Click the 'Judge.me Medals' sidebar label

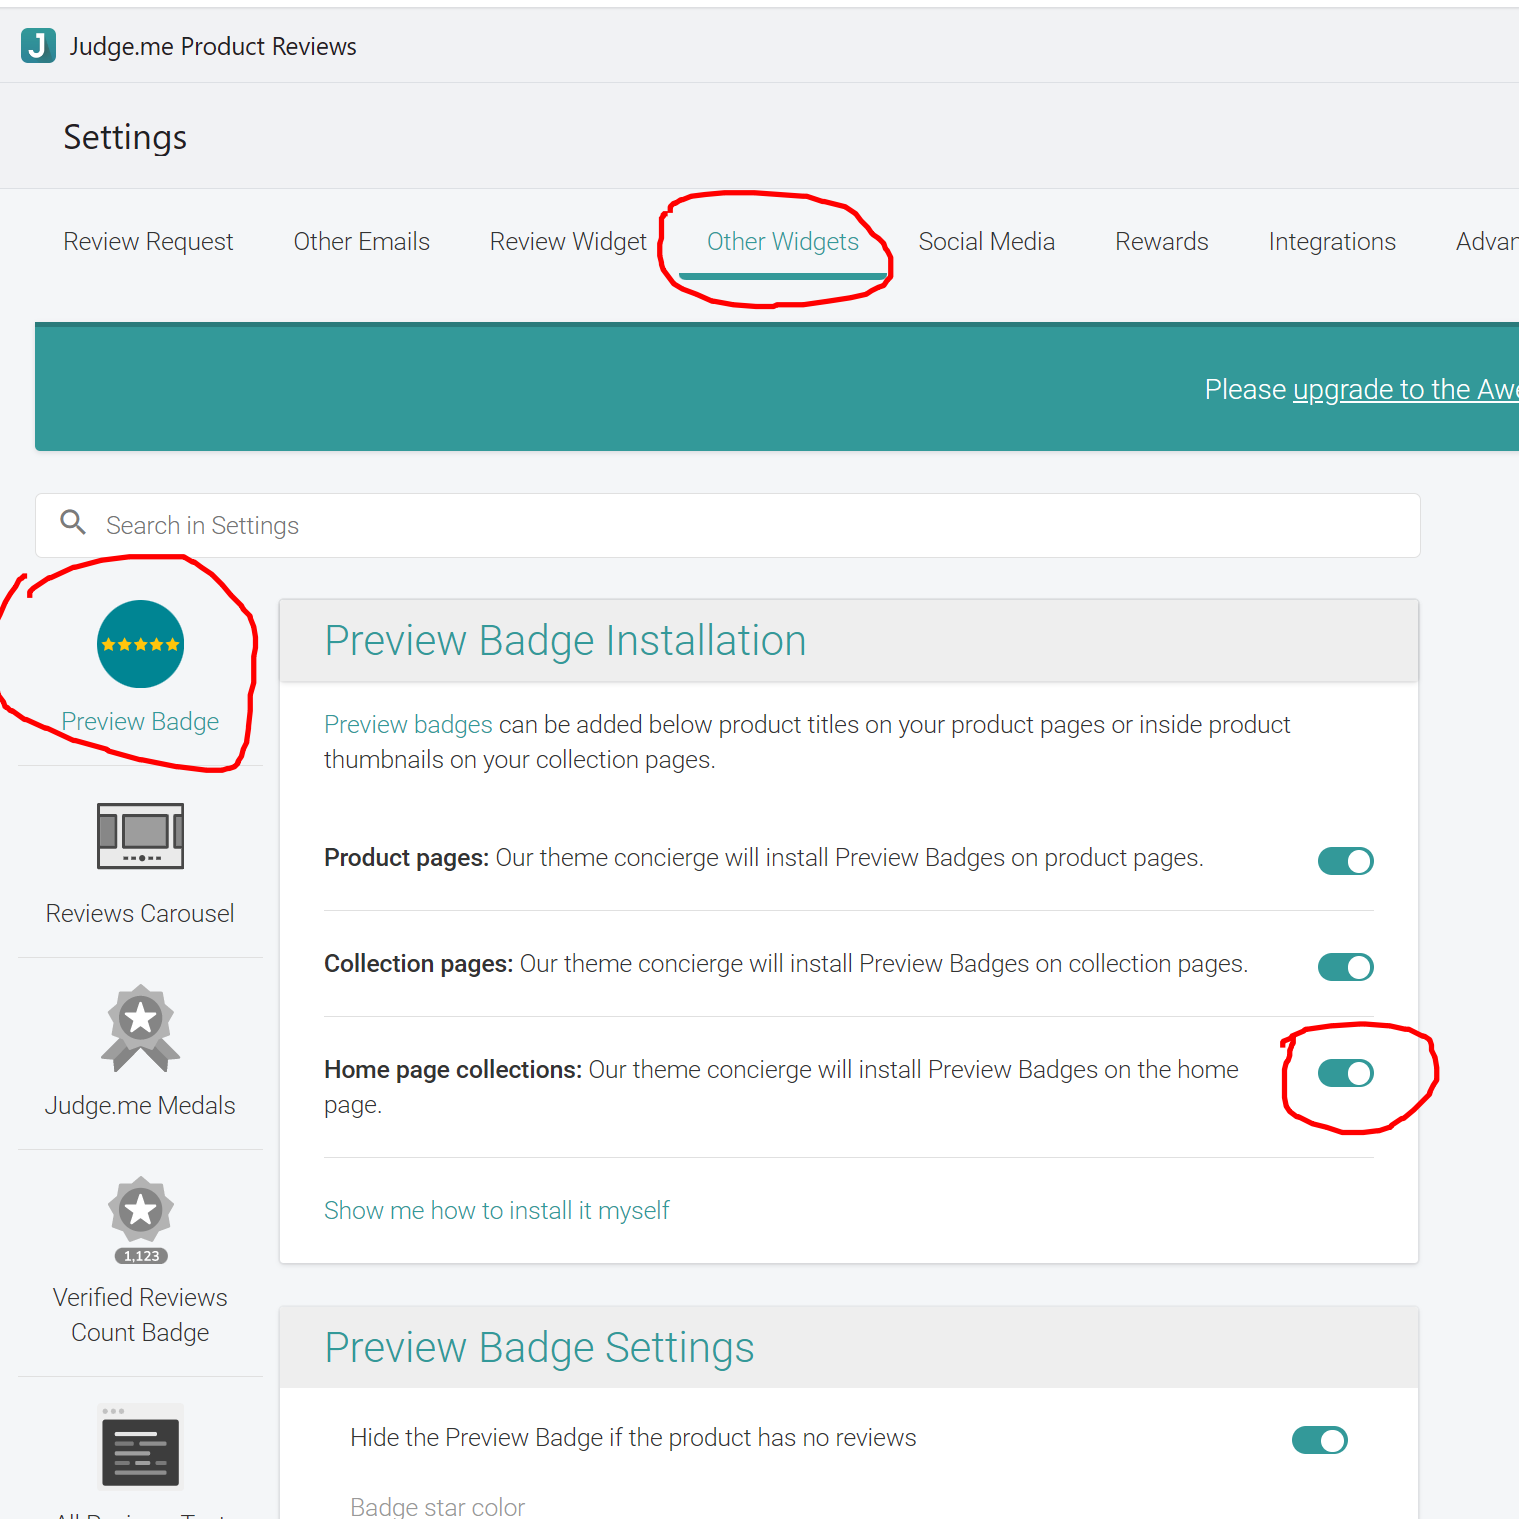coord(140,1105)
